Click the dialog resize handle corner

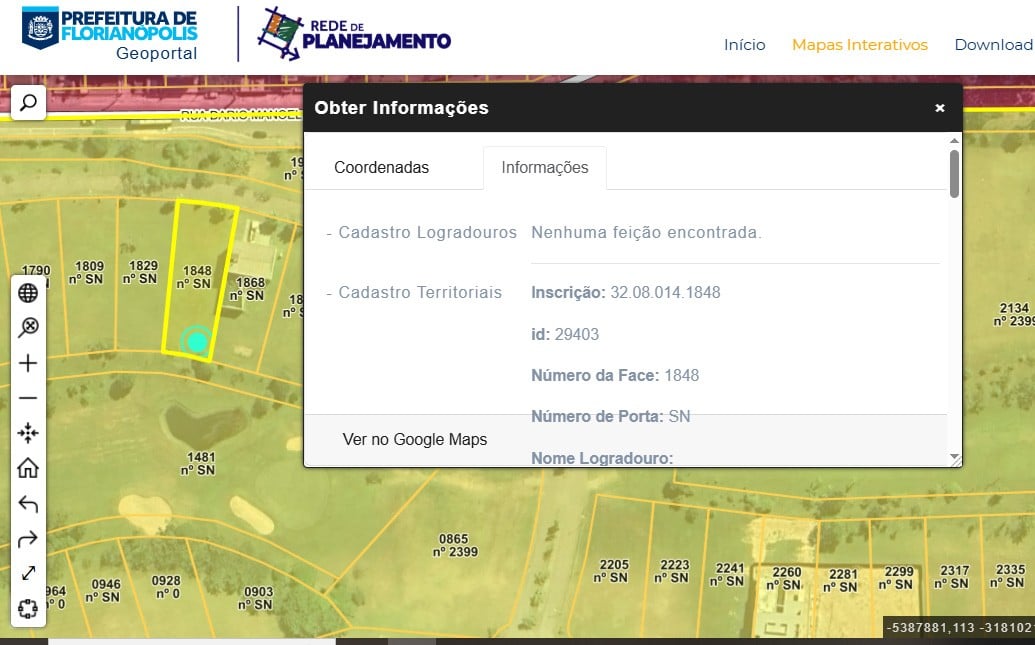coord(955,459)
